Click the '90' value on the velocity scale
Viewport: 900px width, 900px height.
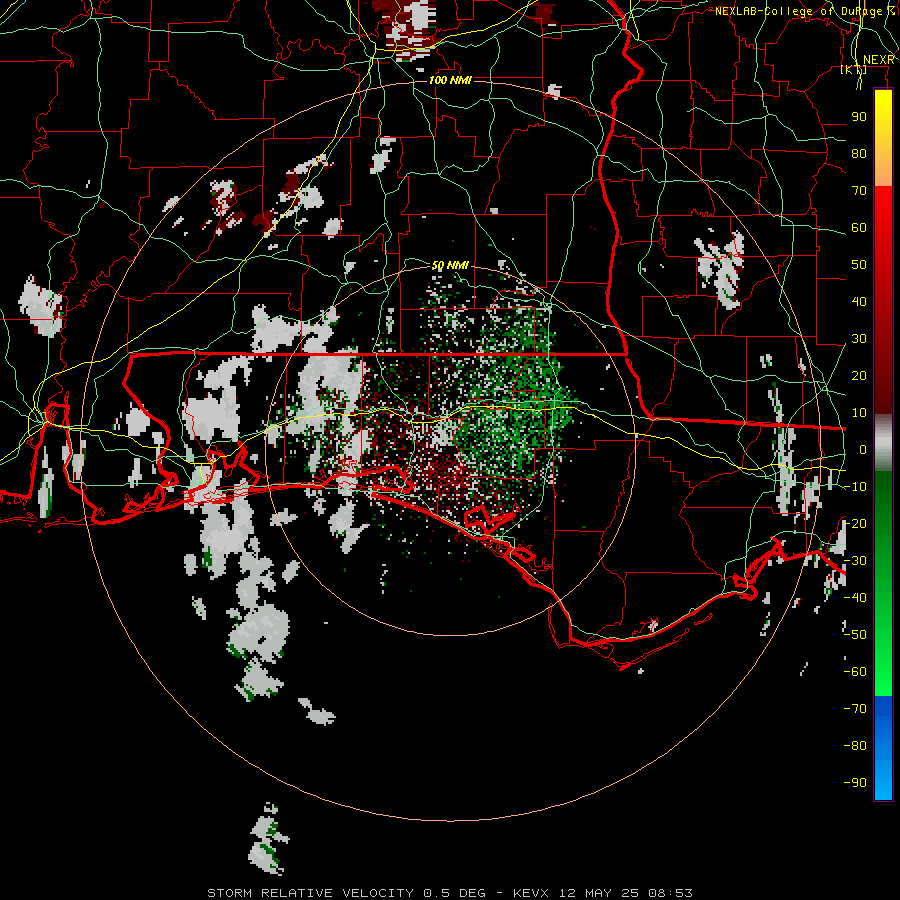(859, 117)
